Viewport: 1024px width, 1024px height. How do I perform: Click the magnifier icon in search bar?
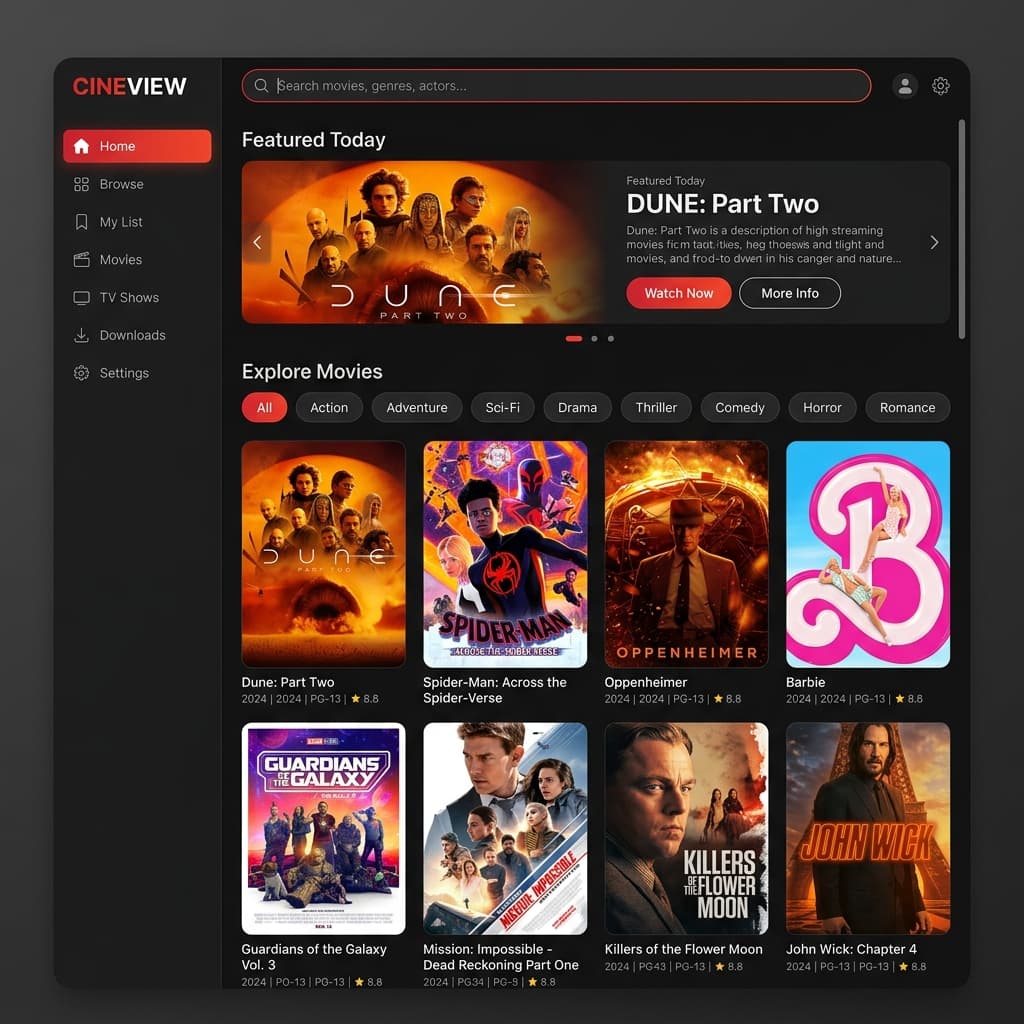pyautogui.click(x=261, y=86)
